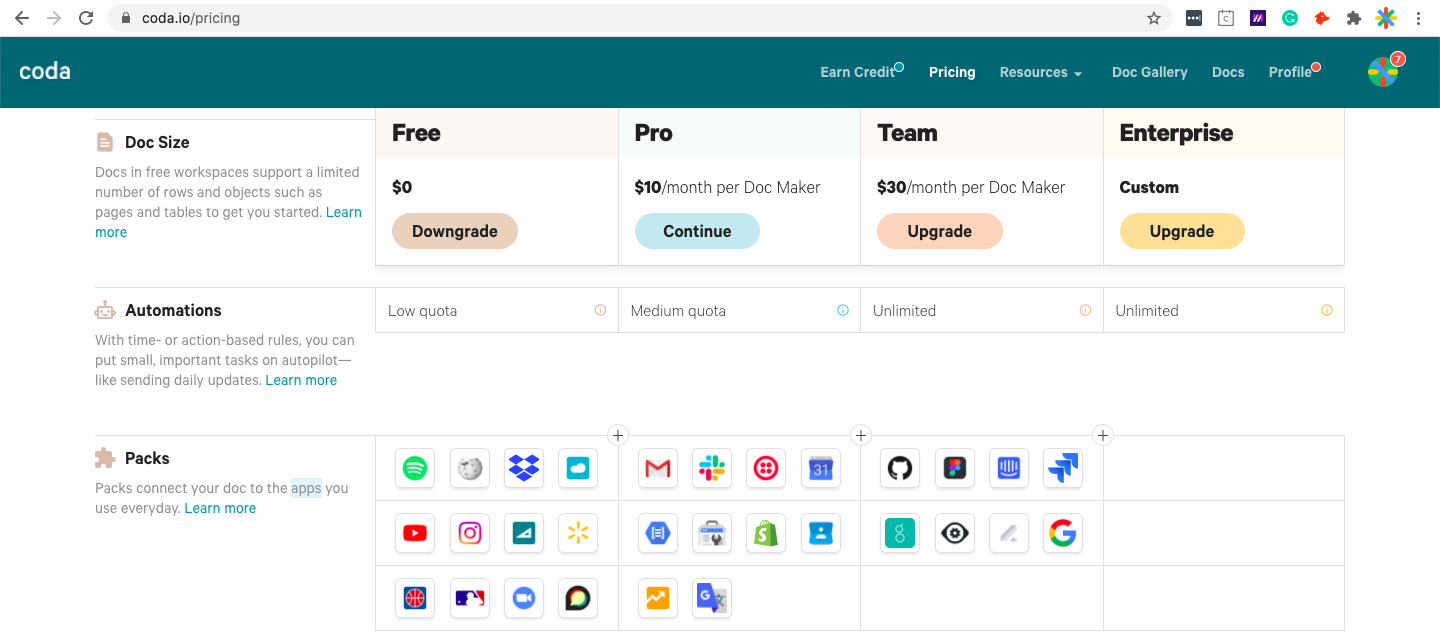Click the Intercom pack icon
The height and width of the screenshot is (643, 1440).
(1009, 468)
